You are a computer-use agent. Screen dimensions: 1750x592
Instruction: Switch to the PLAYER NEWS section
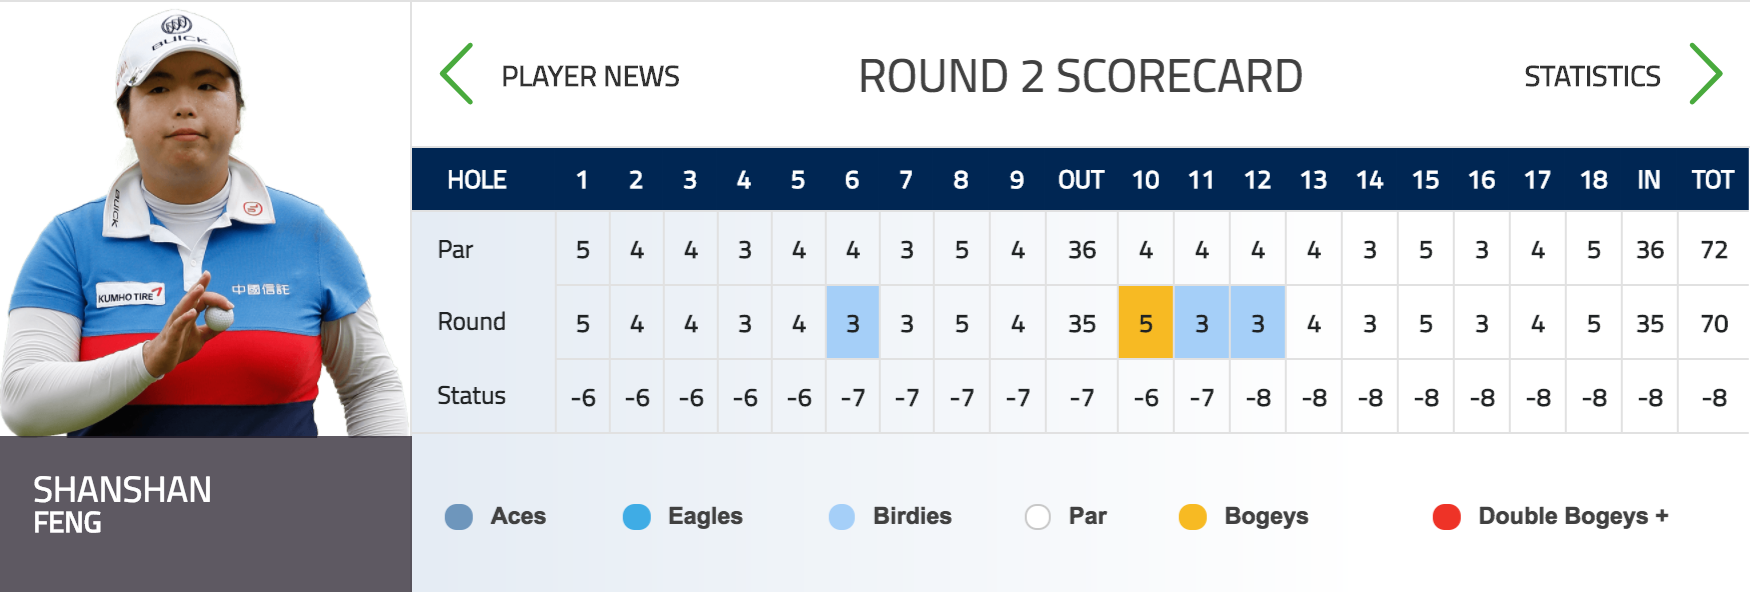click(590, 75)
